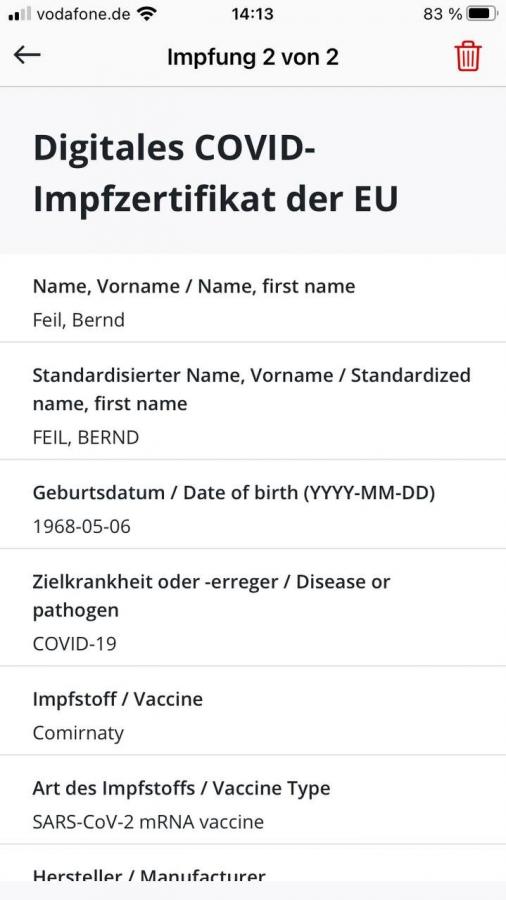Select 'SARS-CoV-2 mRNA vaccine' text
Viewport: 506px width, 900px height.
tap(148, 822)
